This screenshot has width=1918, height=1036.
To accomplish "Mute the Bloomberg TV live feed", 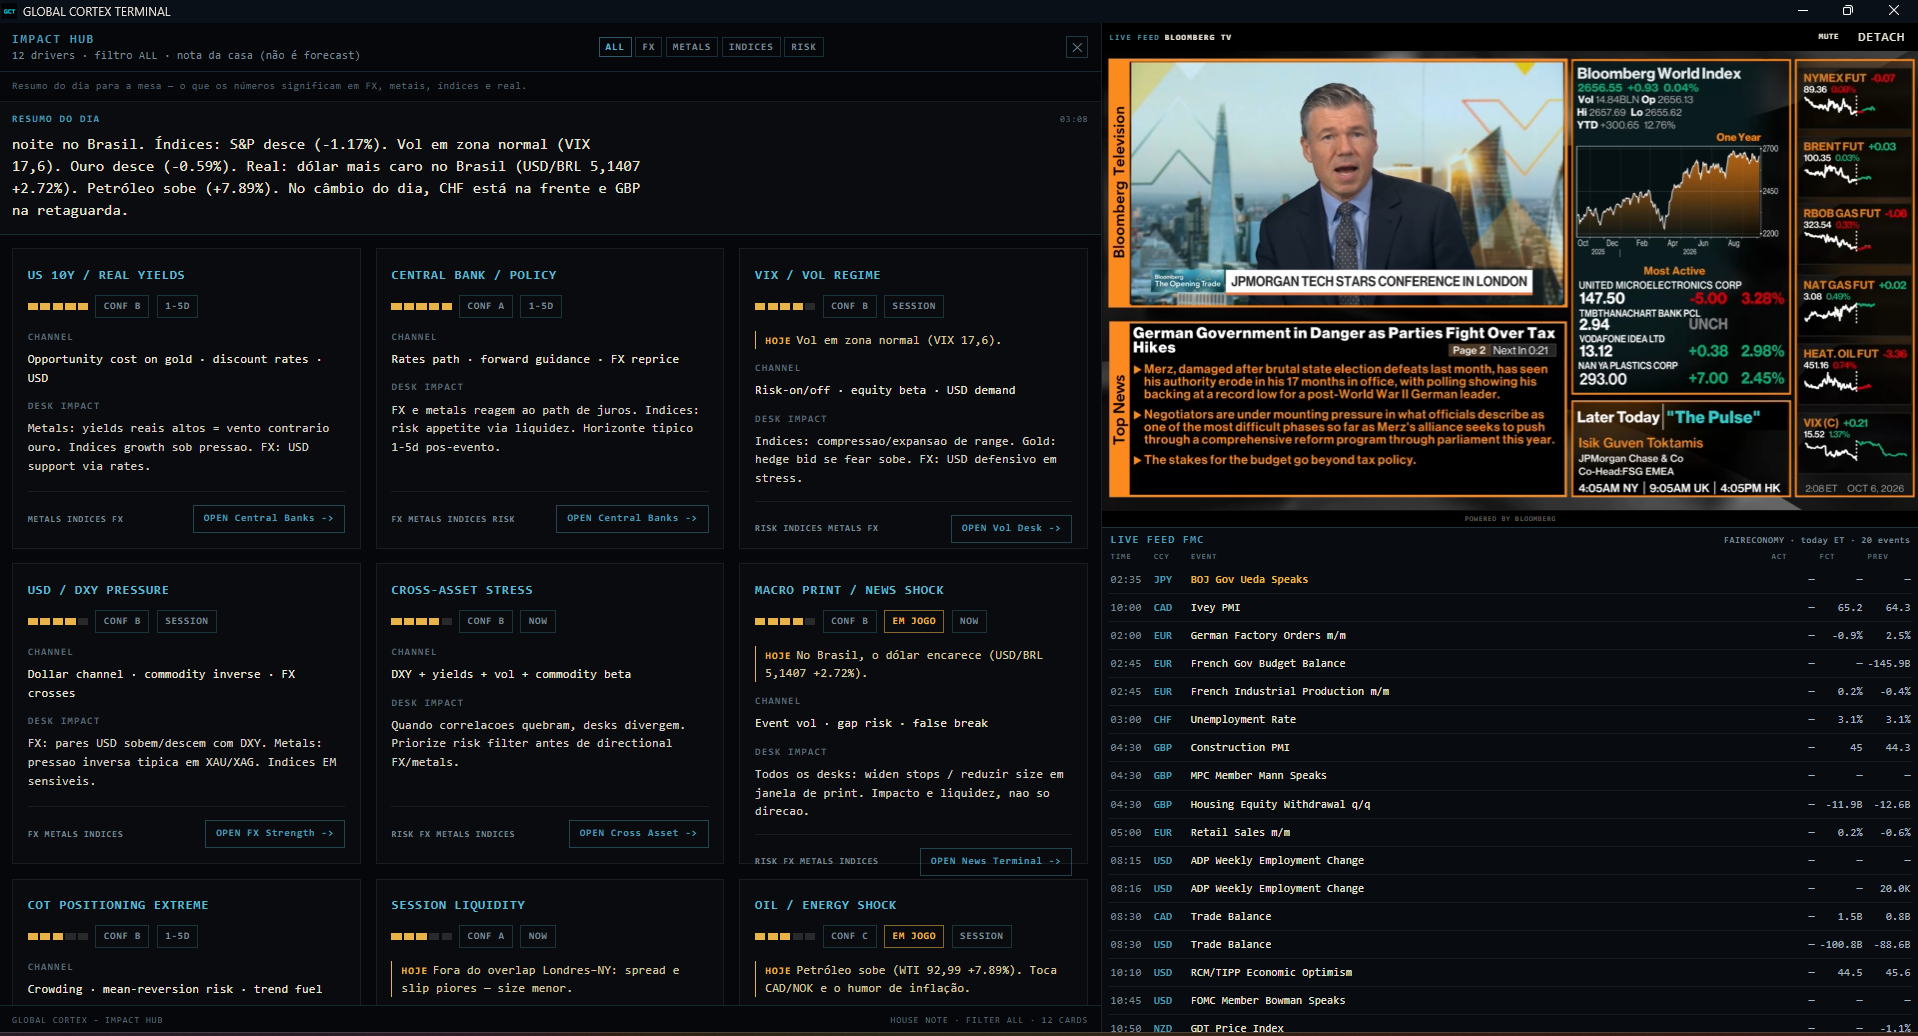I will (x=1828, y=37).
